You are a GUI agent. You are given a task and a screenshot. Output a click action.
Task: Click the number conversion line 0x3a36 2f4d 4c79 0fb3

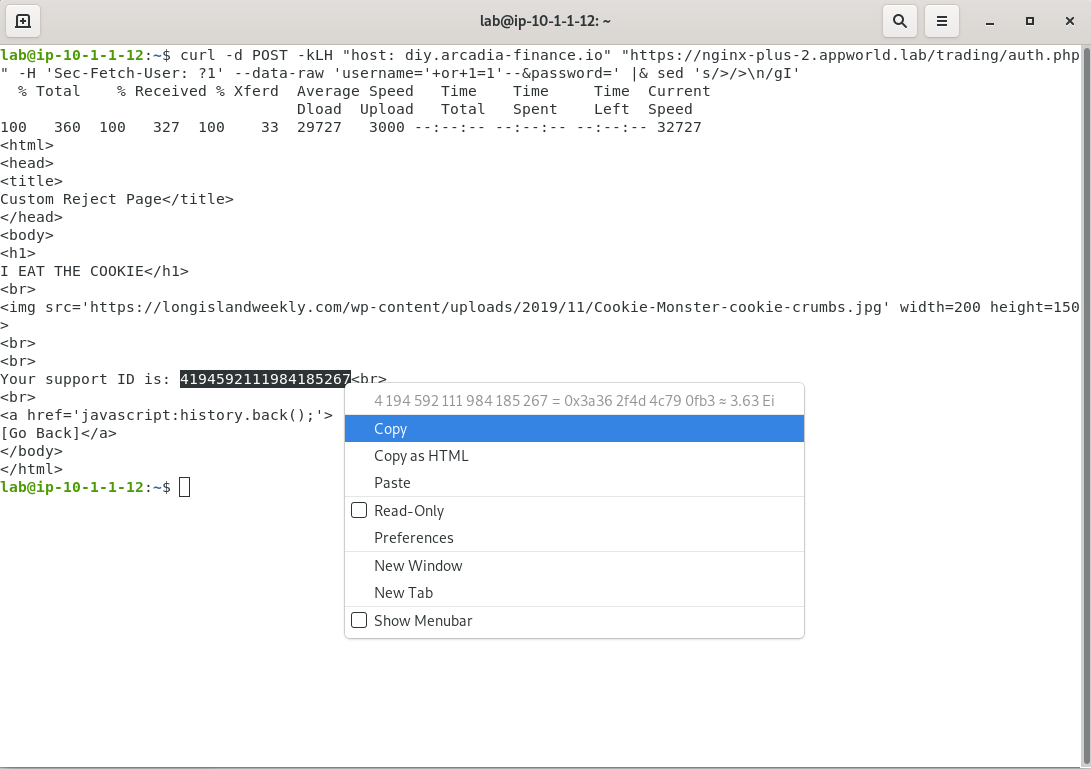(574, 401)
